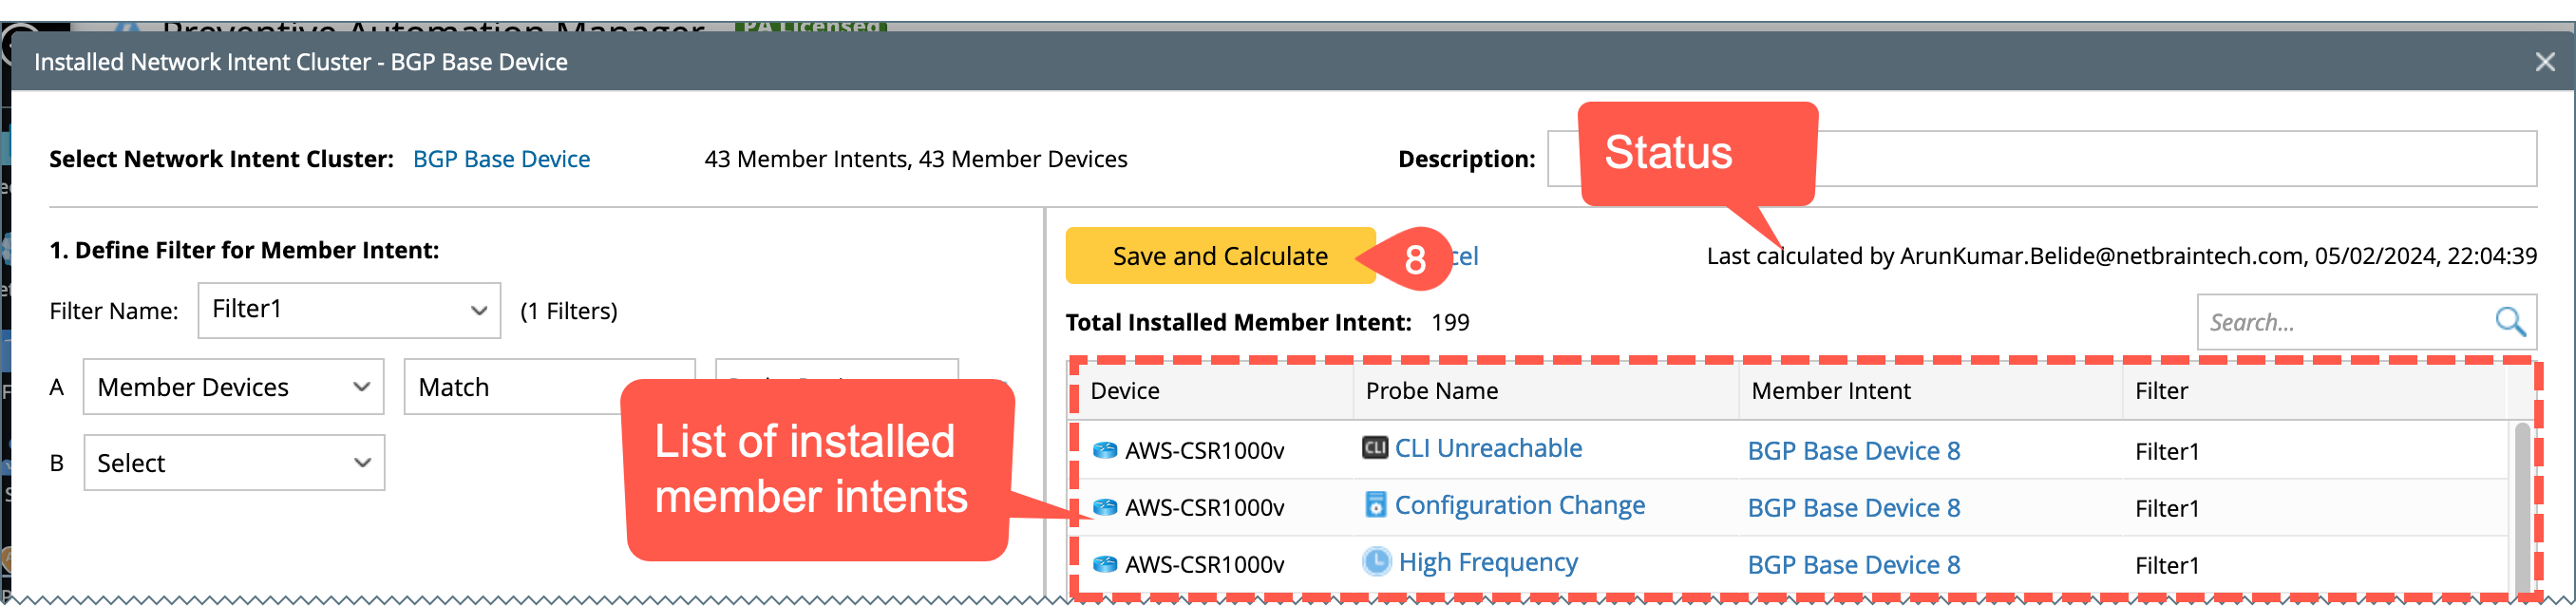Open the BGP Base Device cluster link
This screenshot has height=606, width=2576.
501,159
